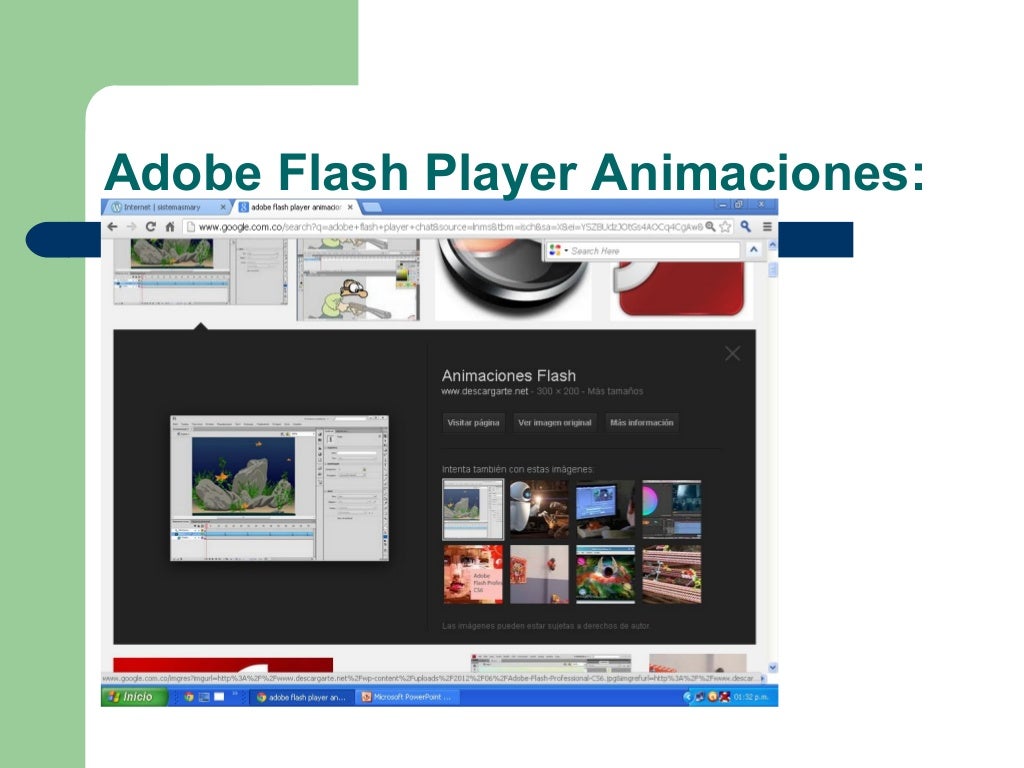This screenshot has height=768, width=1024.
Task: Reload the page with the refresh icon
Action: 150,227
